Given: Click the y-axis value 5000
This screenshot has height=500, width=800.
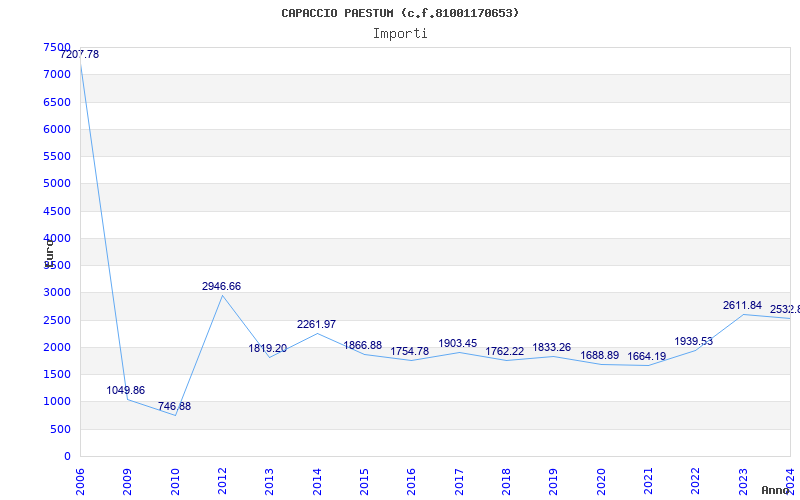Looking at the screenshot, I should (57, 183).
